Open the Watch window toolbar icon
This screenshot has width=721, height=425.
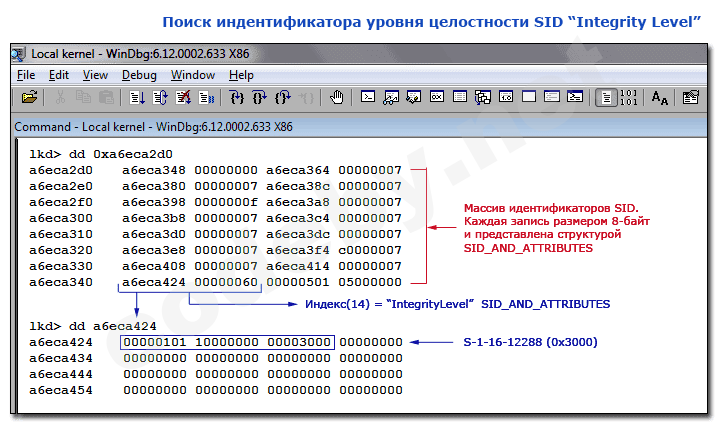(x=391, y=97)
